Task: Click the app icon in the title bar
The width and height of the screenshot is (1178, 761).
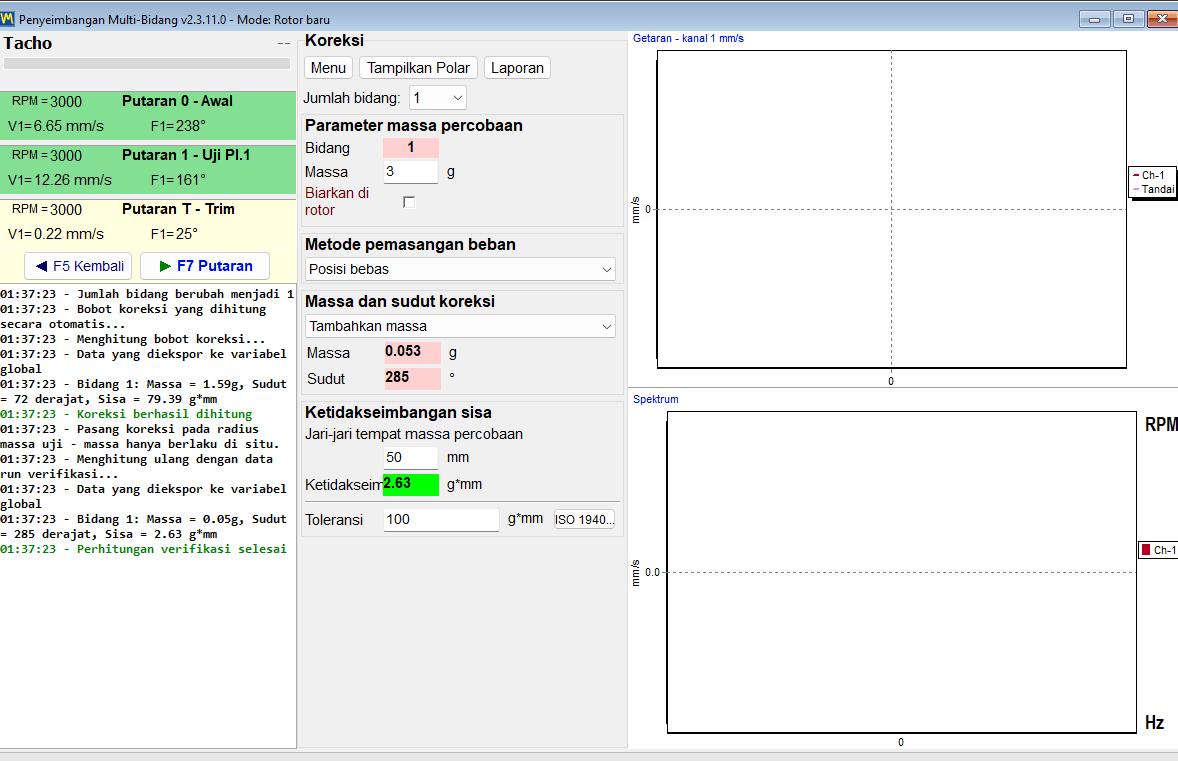Action: click(x=8, y=19)
